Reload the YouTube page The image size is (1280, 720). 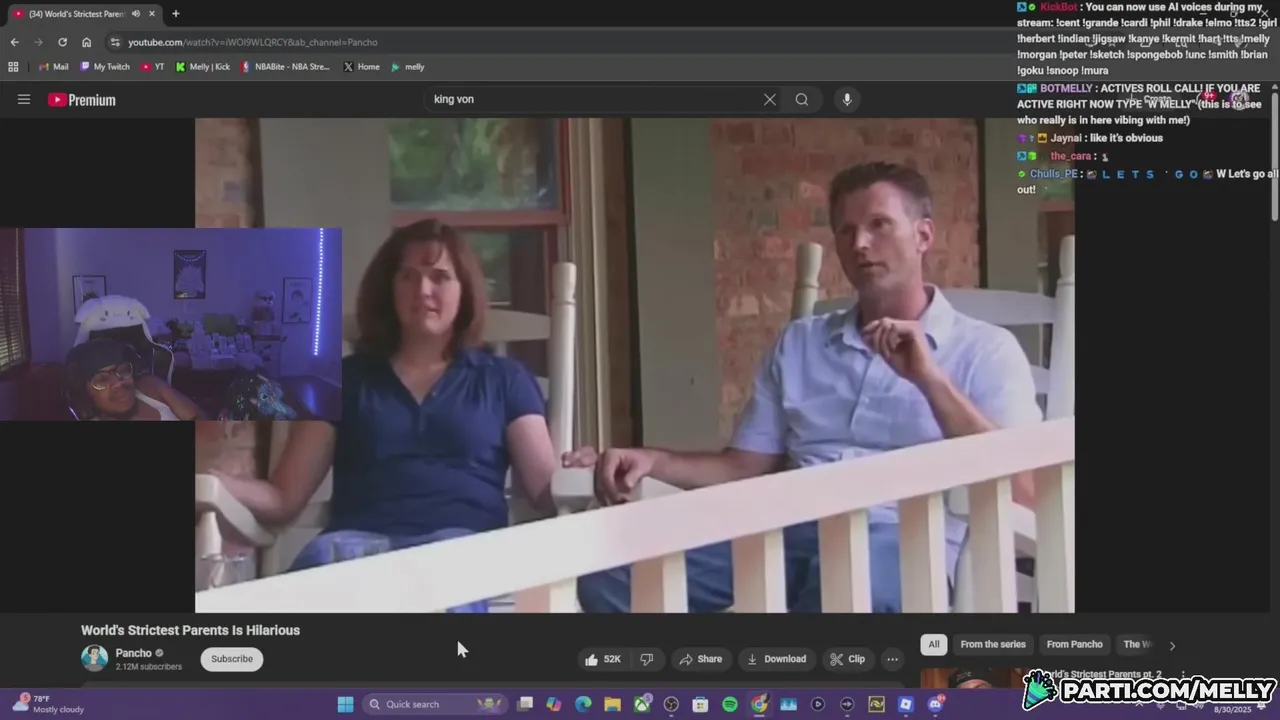click(62, 42)
